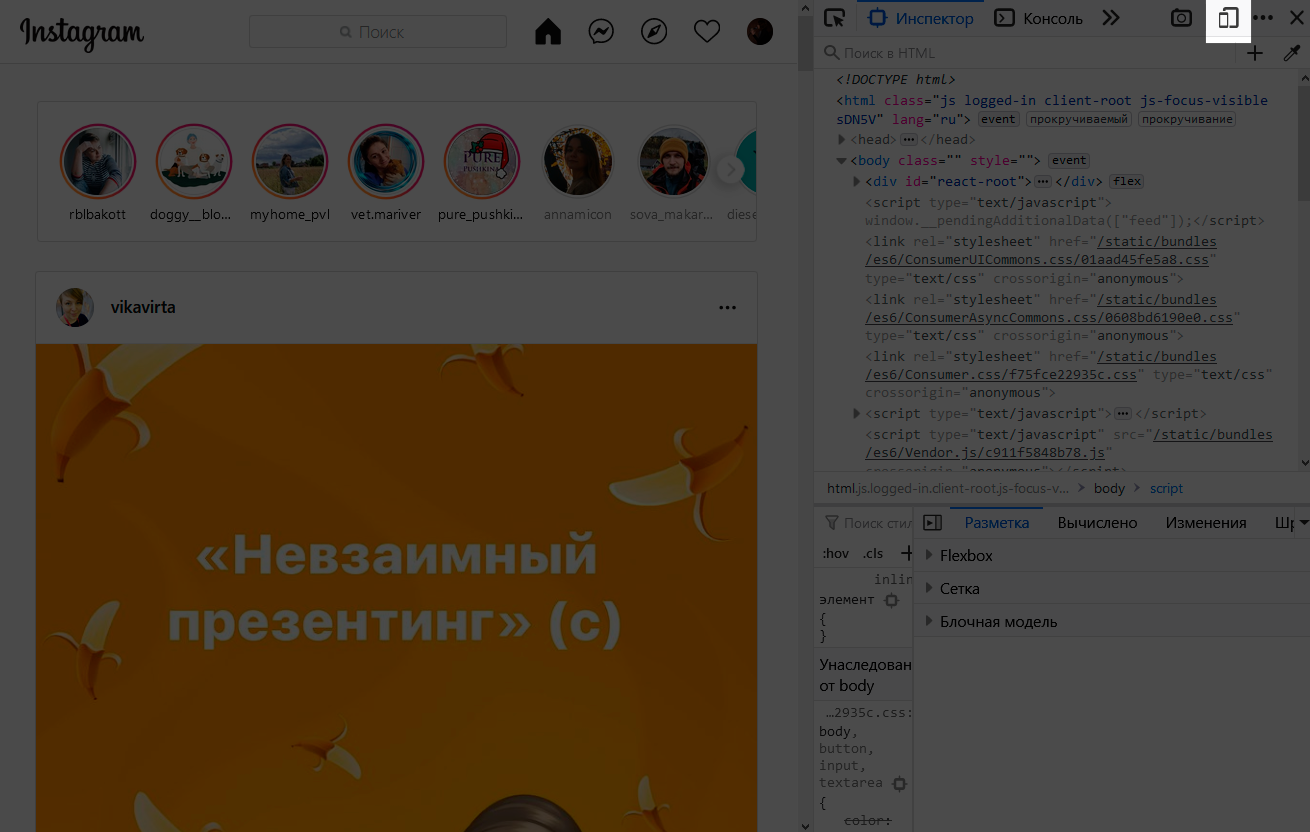
Task: Select the Разметка tab
Action: pyautogui.click(x=997, y=523)
